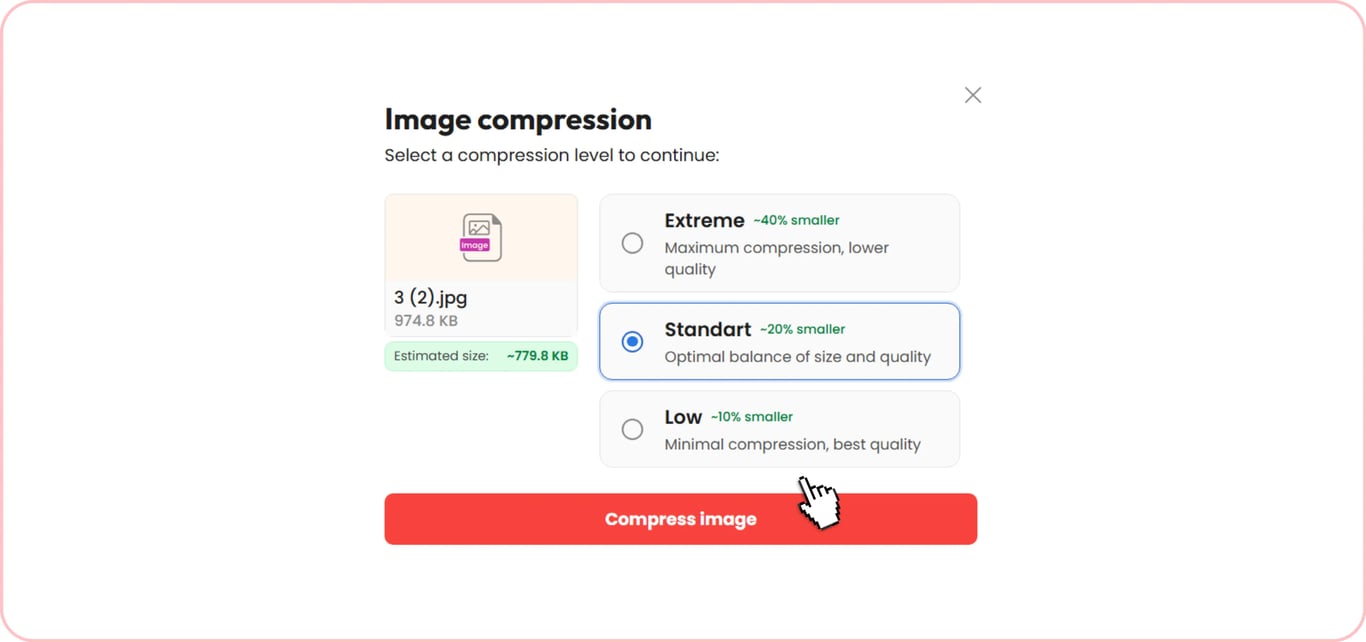Viewport: 1366px width, 642px height.
Task: Click the 974.8 KB file size text
Action: point(426,321)
